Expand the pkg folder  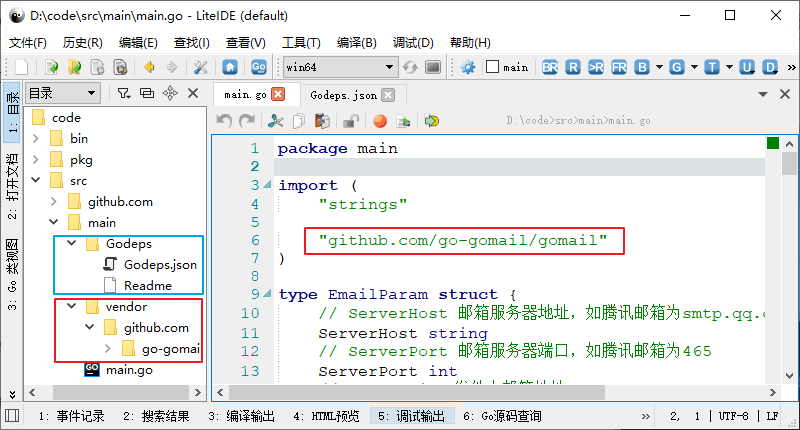tap(36, 159)
